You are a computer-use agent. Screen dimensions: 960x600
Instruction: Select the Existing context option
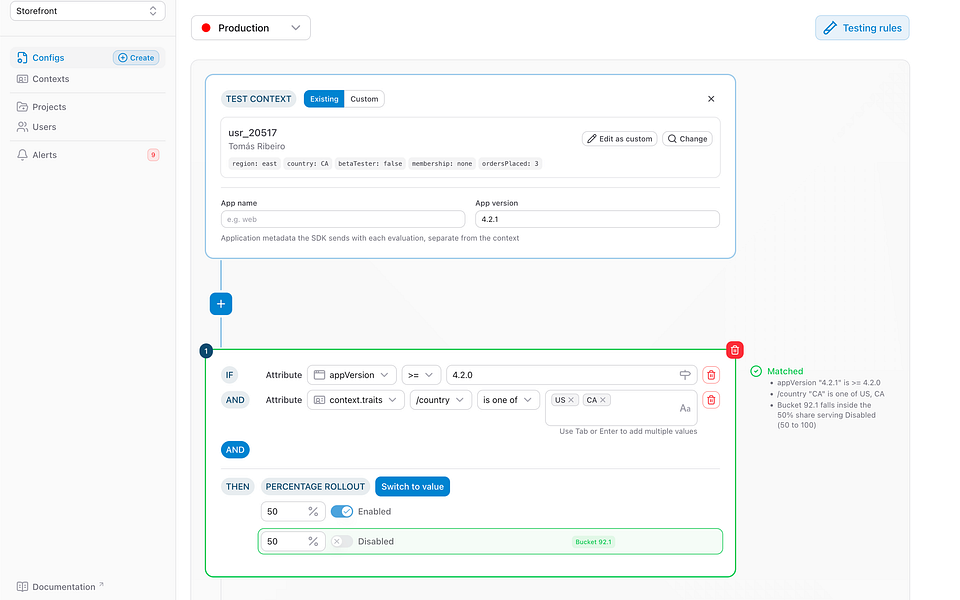pyautogui.click(x=324, y=99)
